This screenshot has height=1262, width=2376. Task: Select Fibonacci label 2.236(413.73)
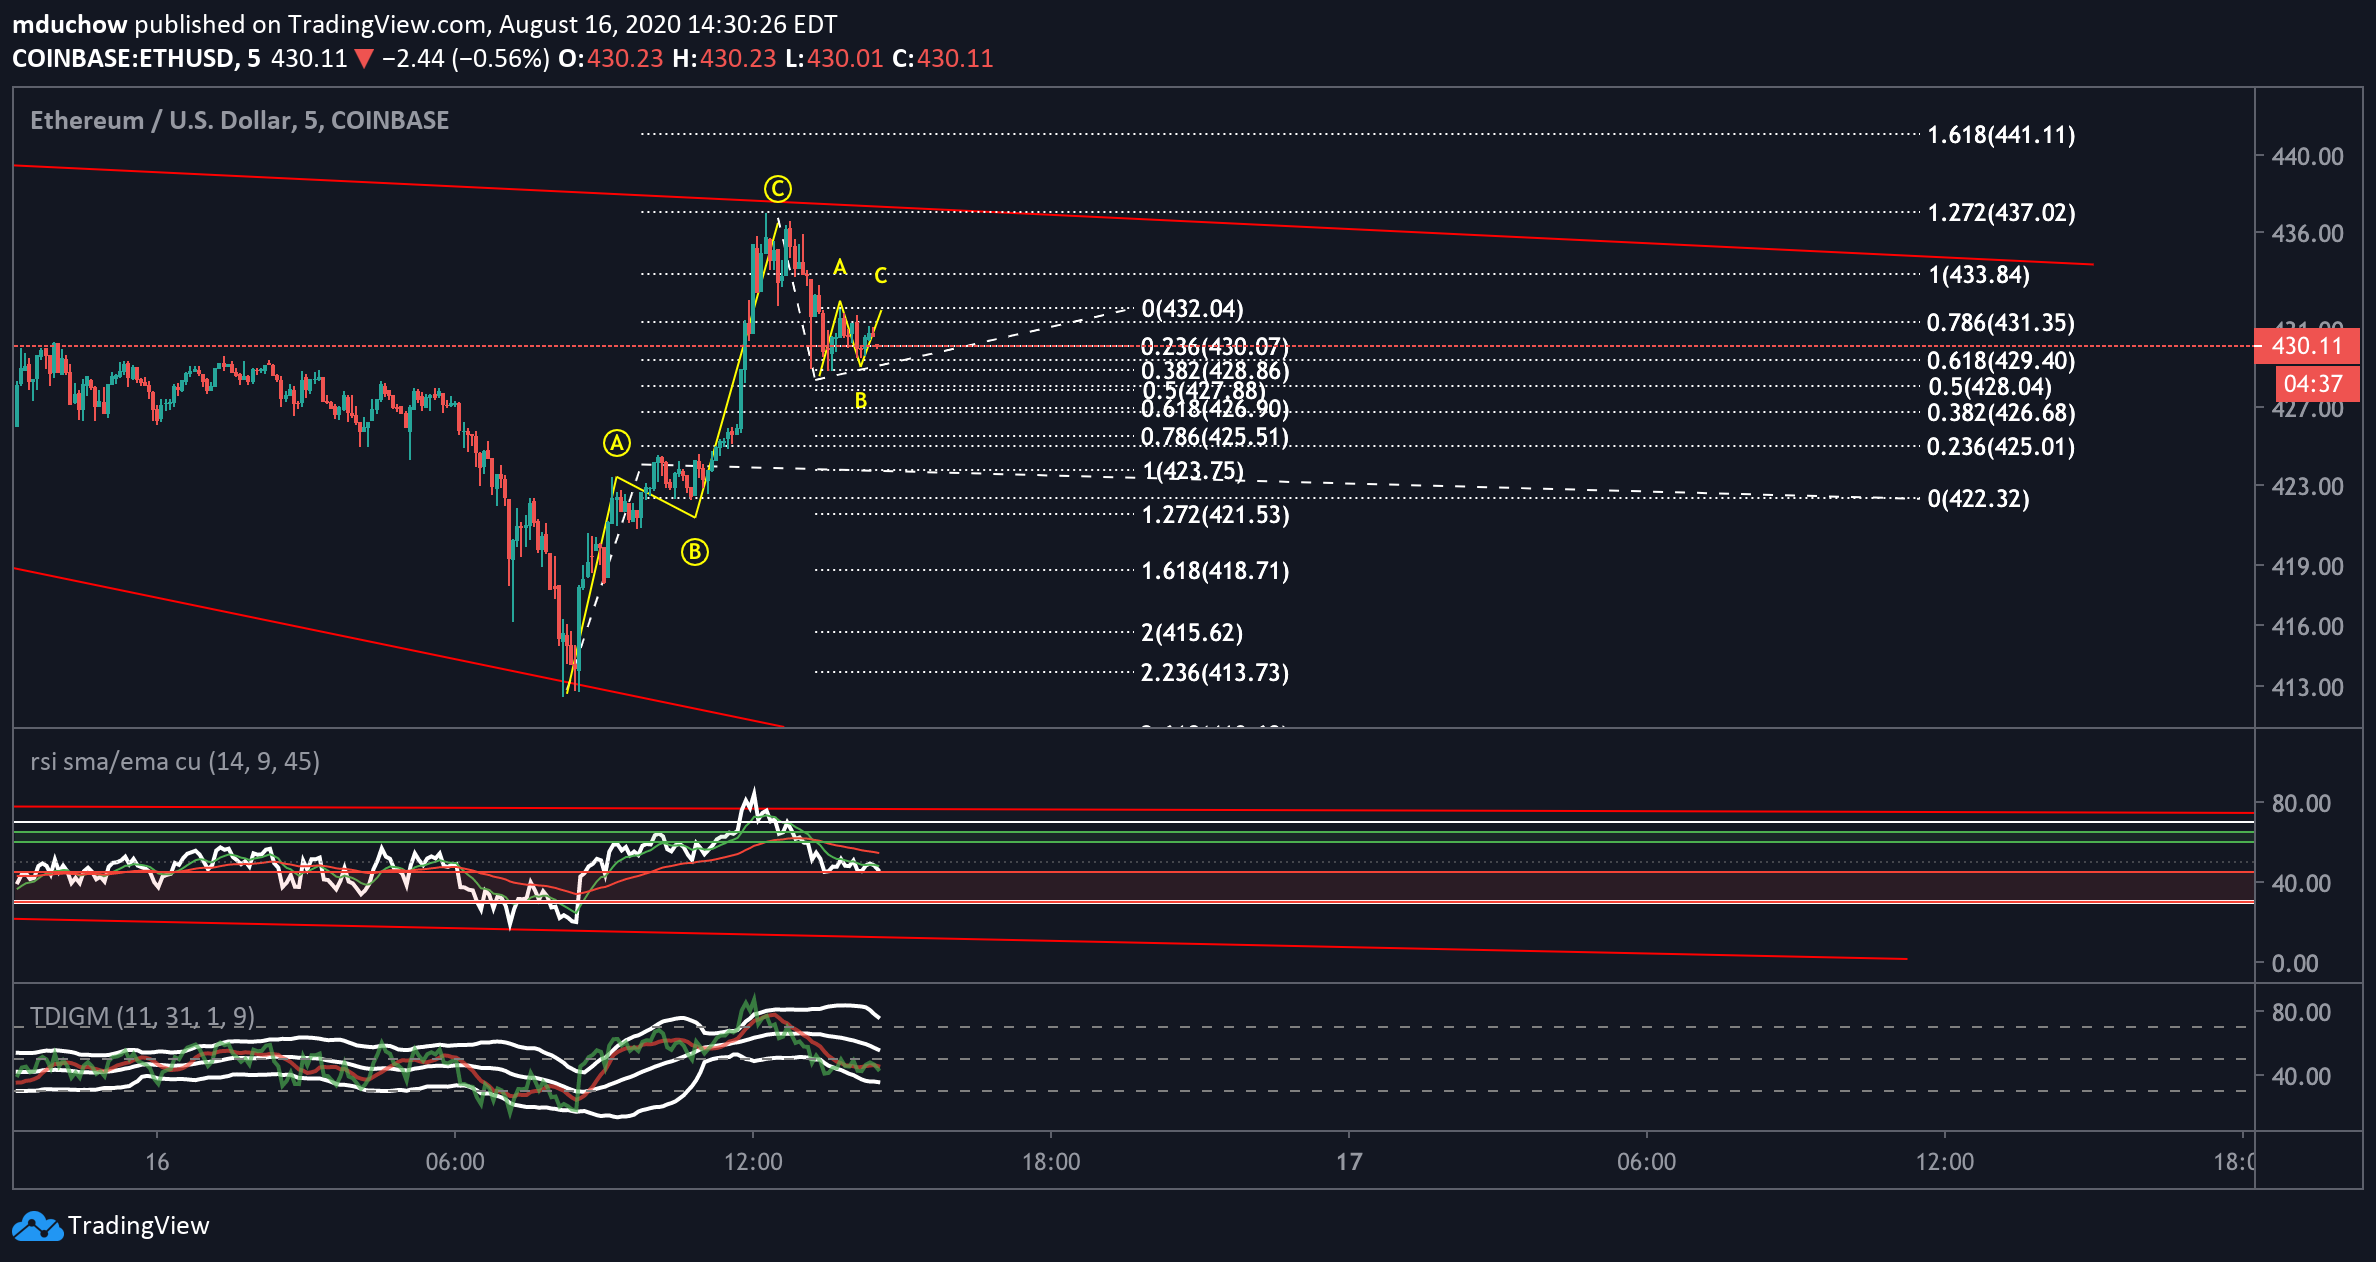tap(1215, 673)
